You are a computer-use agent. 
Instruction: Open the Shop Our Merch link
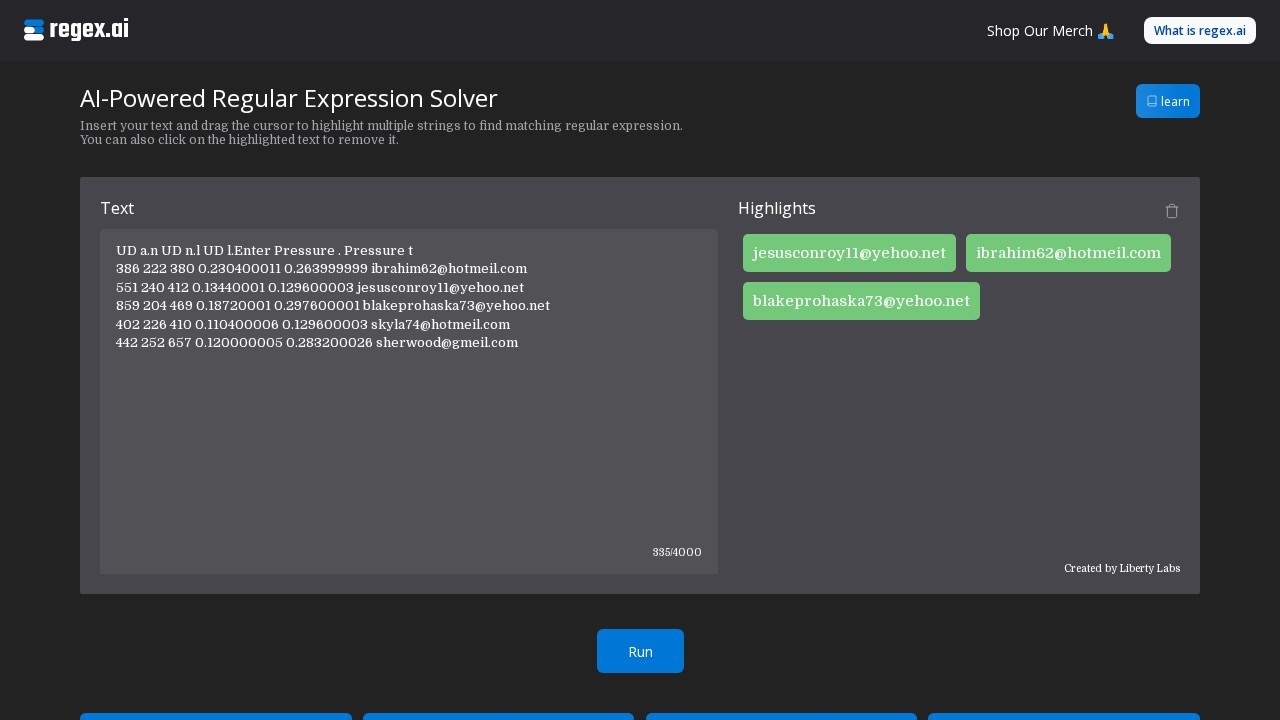click(1050, 31)
